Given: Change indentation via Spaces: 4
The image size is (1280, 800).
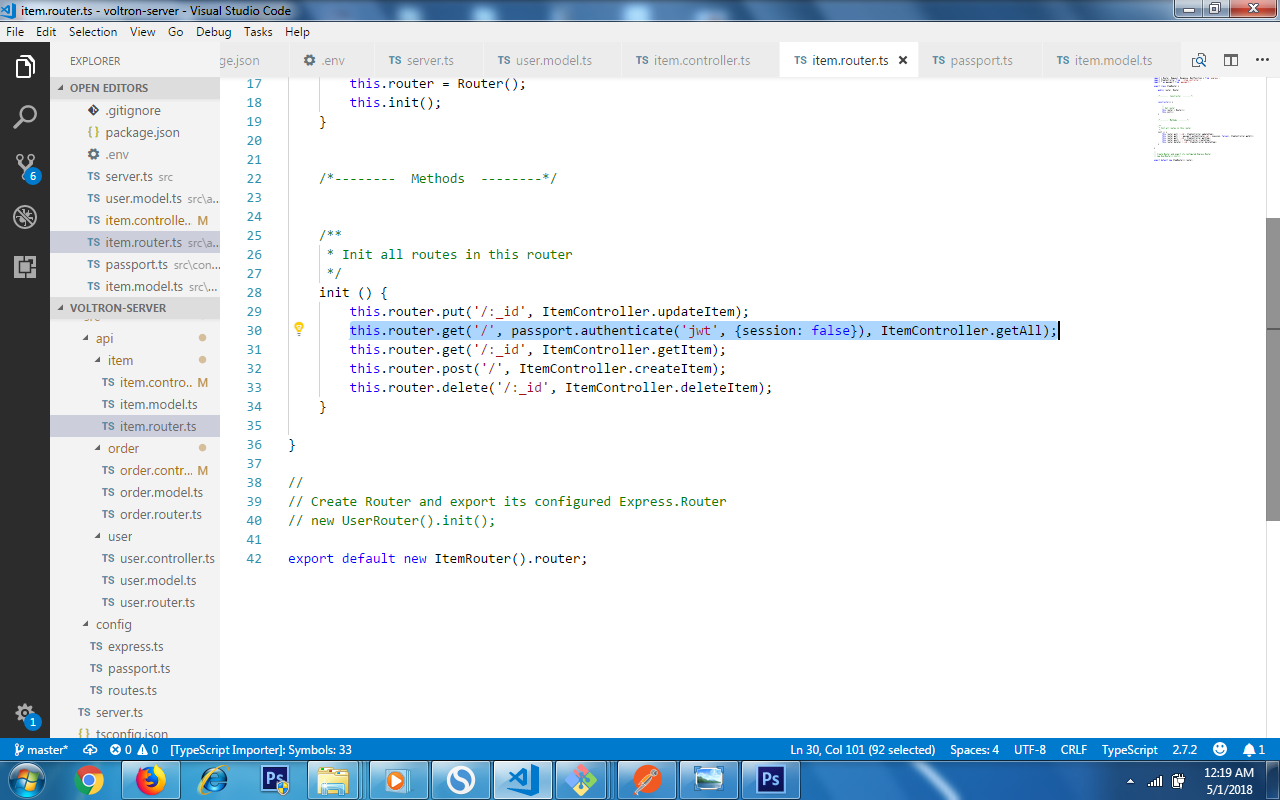Looking at the screenshot, I should point(974,749).
